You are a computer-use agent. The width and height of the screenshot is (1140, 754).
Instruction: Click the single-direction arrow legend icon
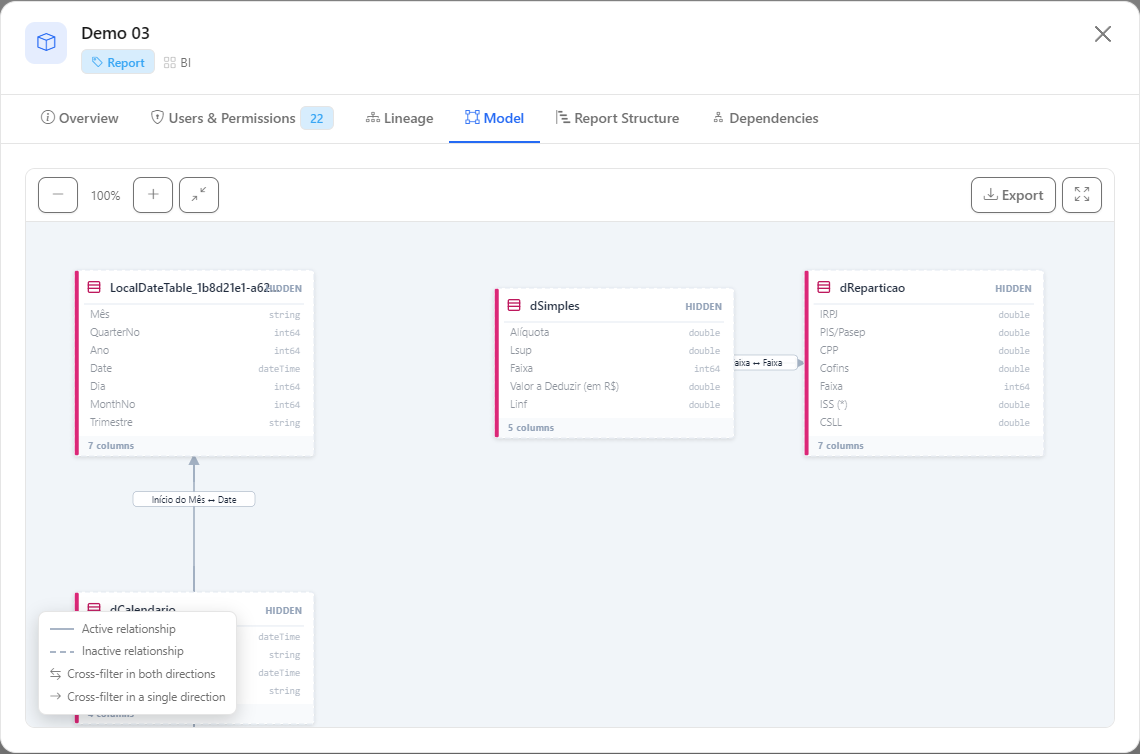[x=55, y=697]
